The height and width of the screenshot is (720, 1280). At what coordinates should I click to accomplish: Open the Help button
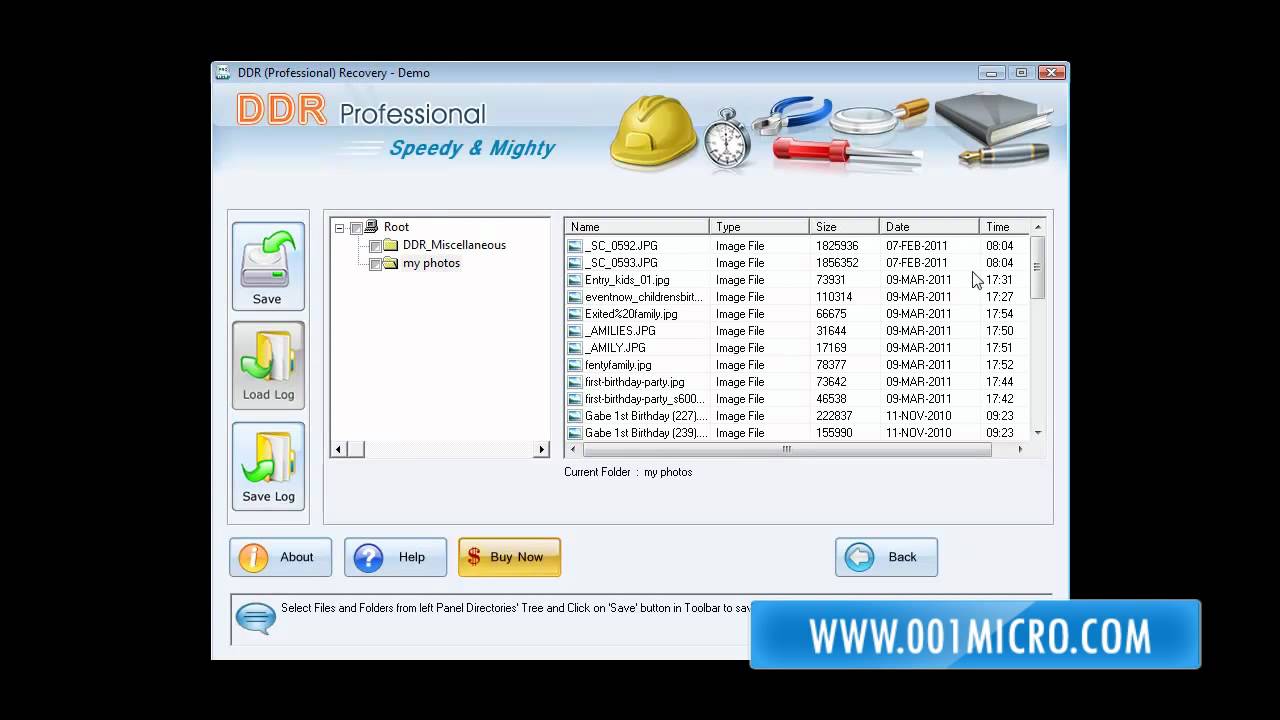tap(395, 557)
